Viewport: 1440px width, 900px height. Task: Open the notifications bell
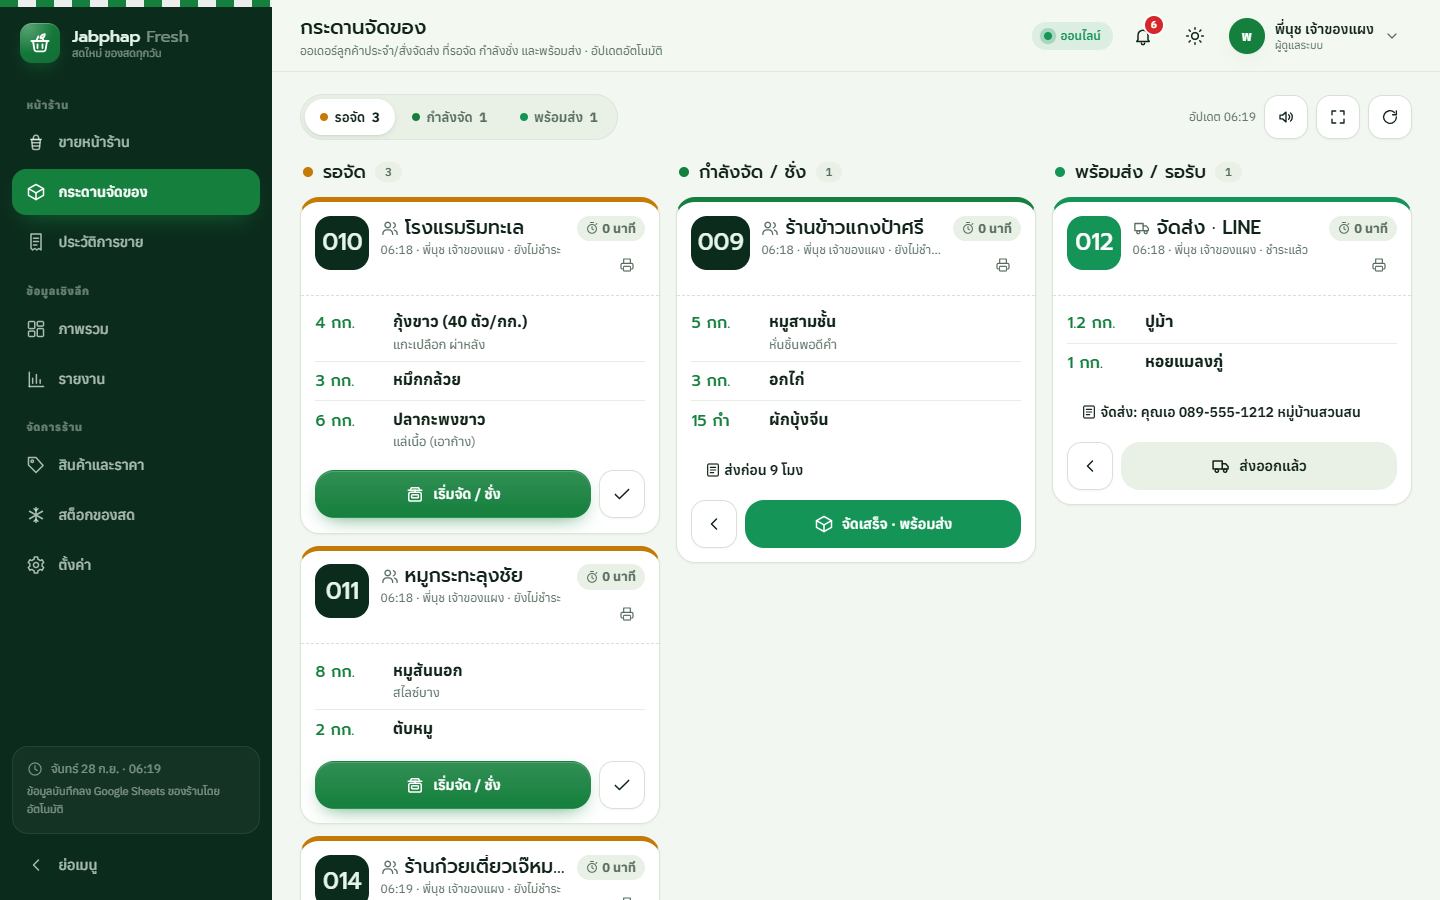(1143, 36)
